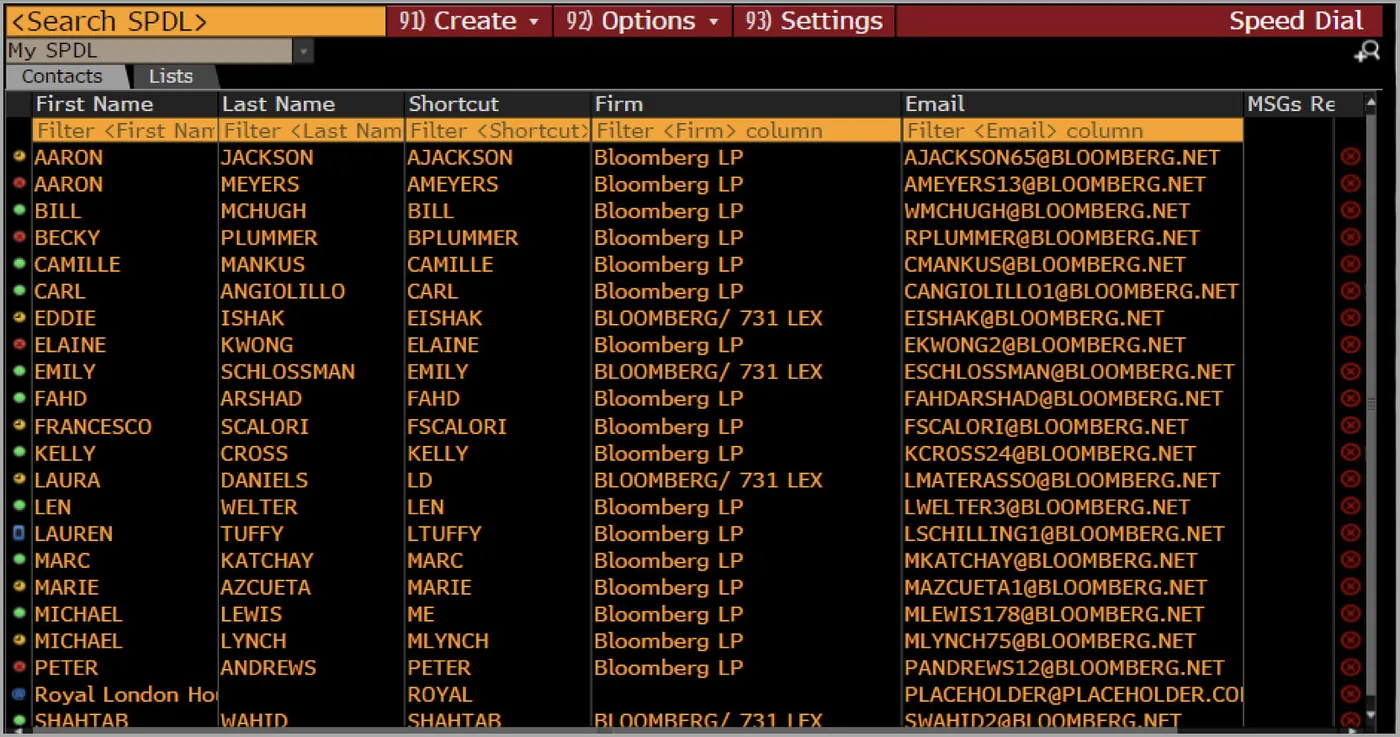The image size is (1400, 737).
Task: Click the green status dot beside CAMILLE
Action: point(19,264)
